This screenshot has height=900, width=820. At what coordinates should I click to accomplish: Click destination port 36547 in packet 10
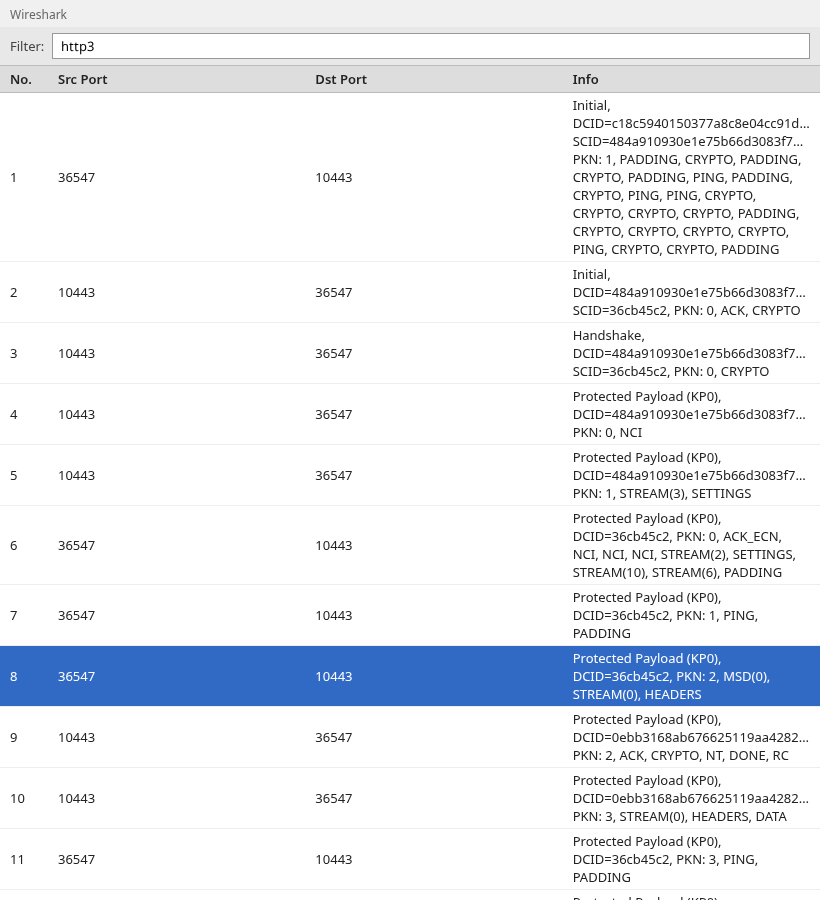333,798
